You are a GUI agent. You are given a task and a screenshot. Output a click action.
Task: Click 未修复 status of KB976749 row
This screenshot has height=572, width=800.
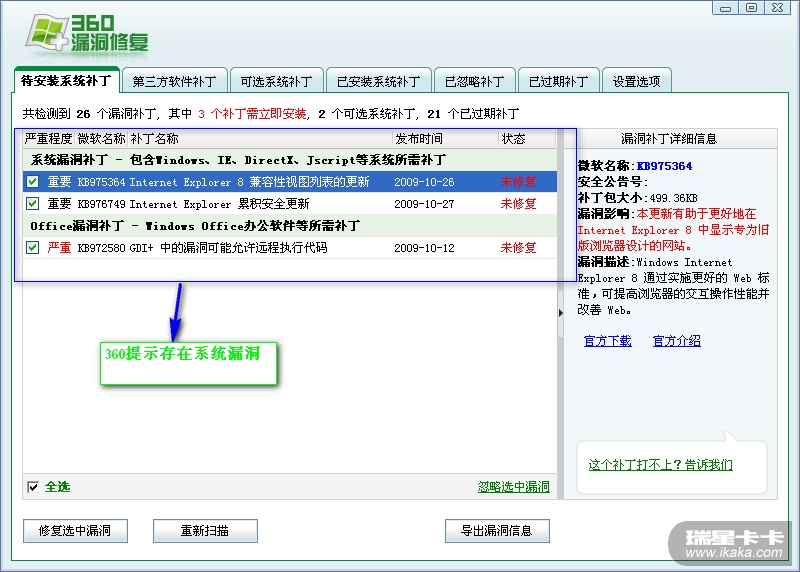[518, 204]
